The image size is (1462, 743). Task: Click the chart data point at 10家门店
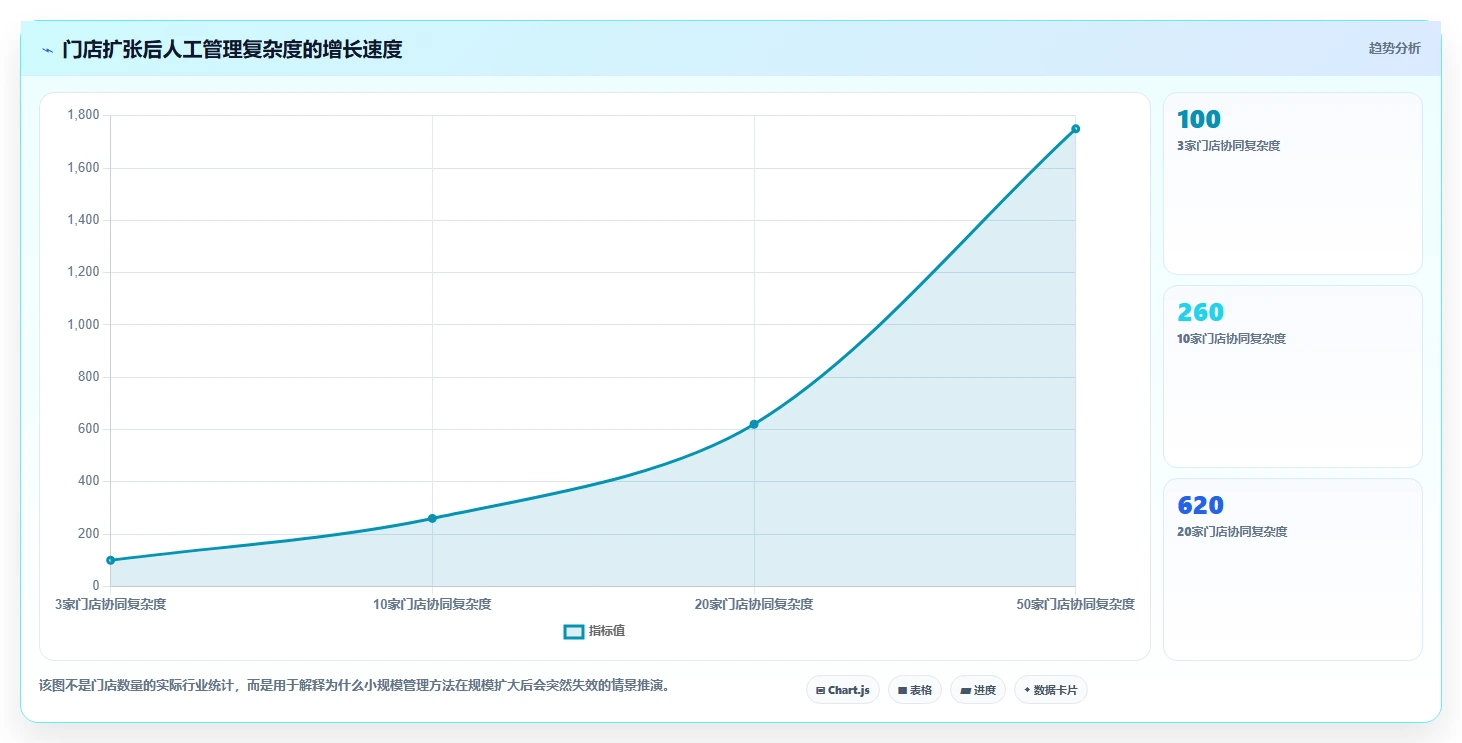coord(432,518)
